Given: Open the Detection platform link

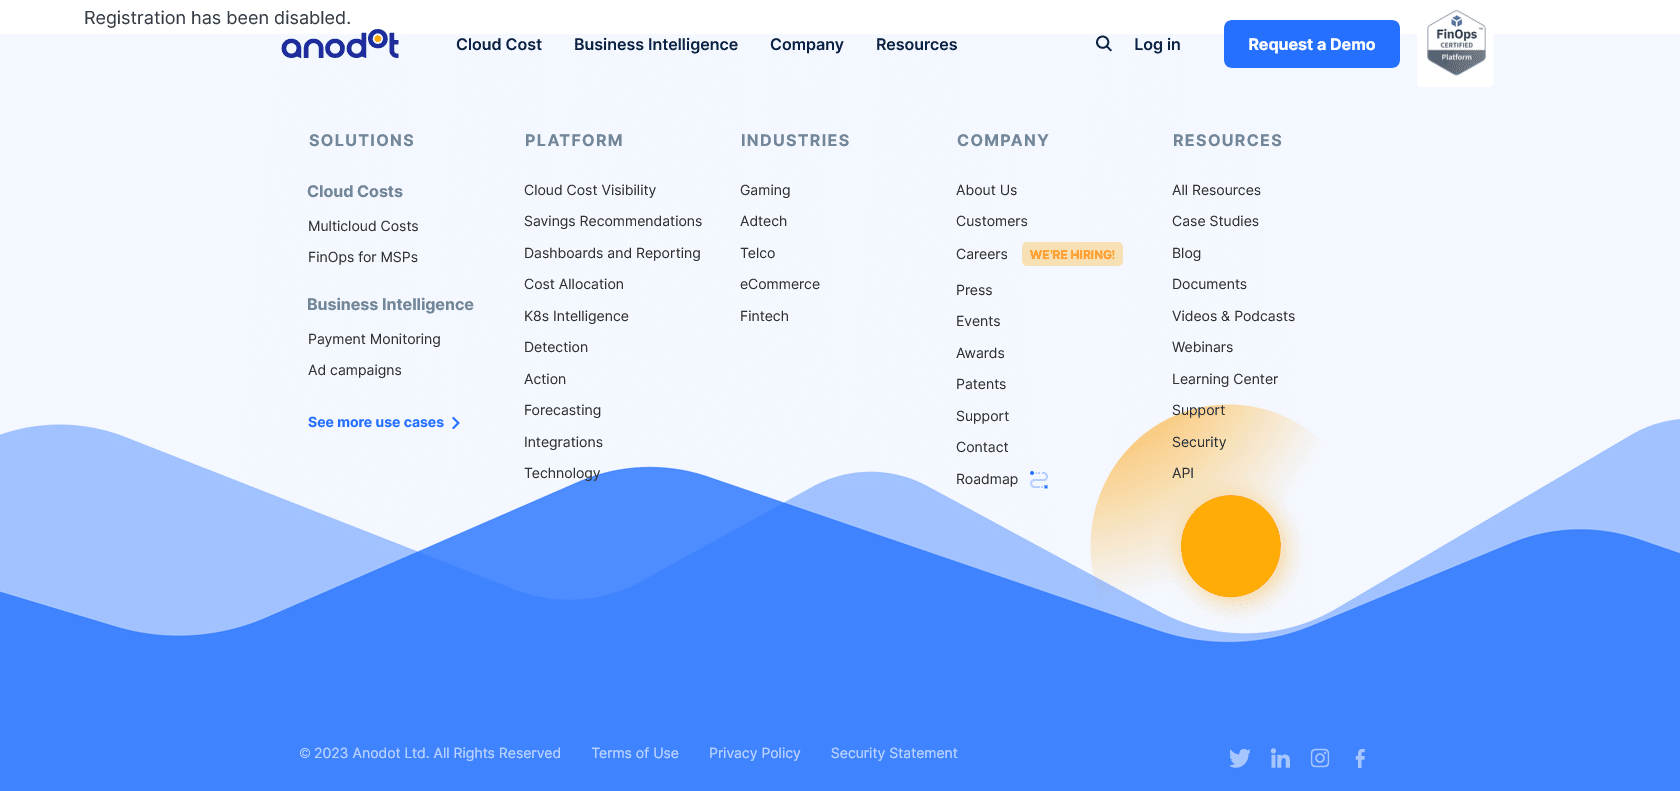Looking at the screenshot, I should pos(556,347).
